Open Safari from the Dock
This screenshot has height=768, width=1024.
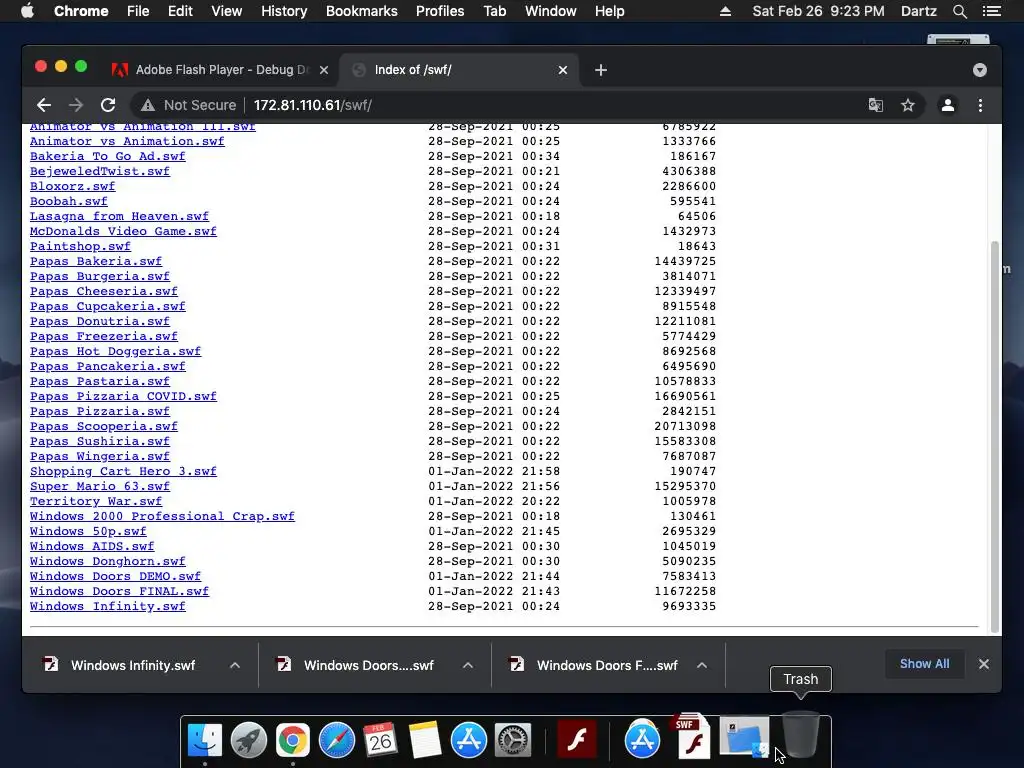click(336, 740)
